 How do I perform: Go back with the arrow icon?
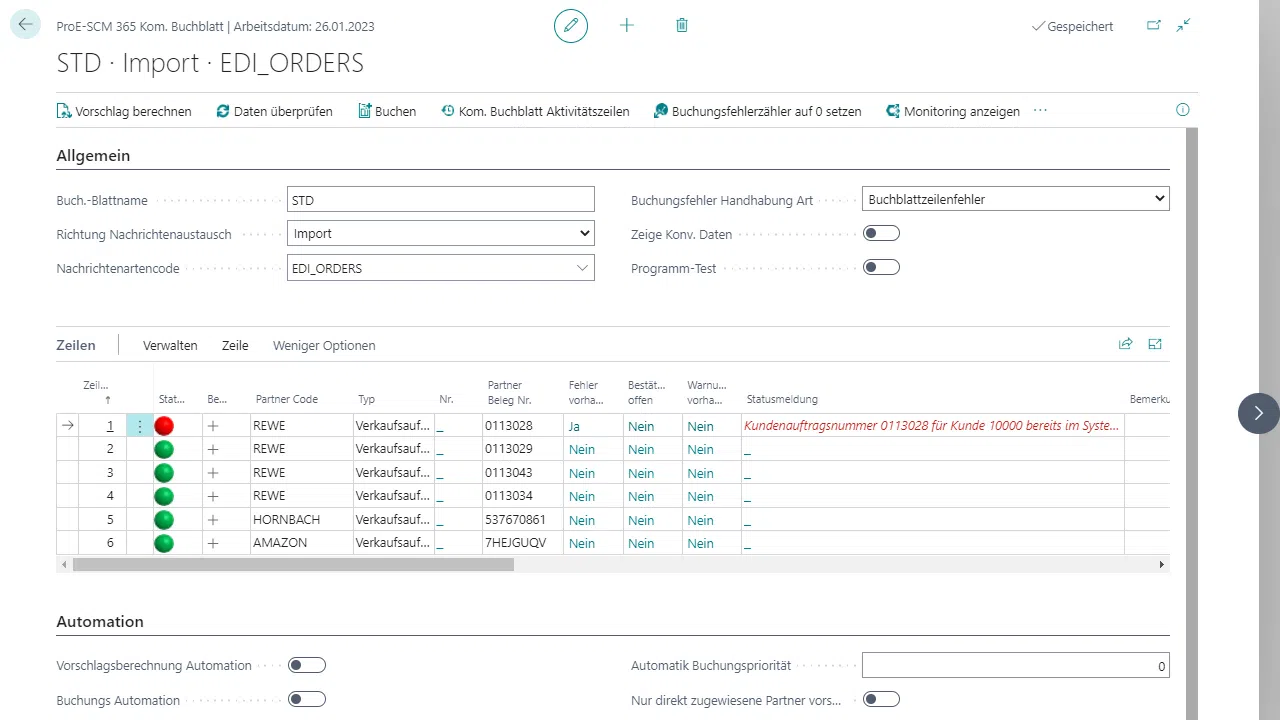(25, 25)
